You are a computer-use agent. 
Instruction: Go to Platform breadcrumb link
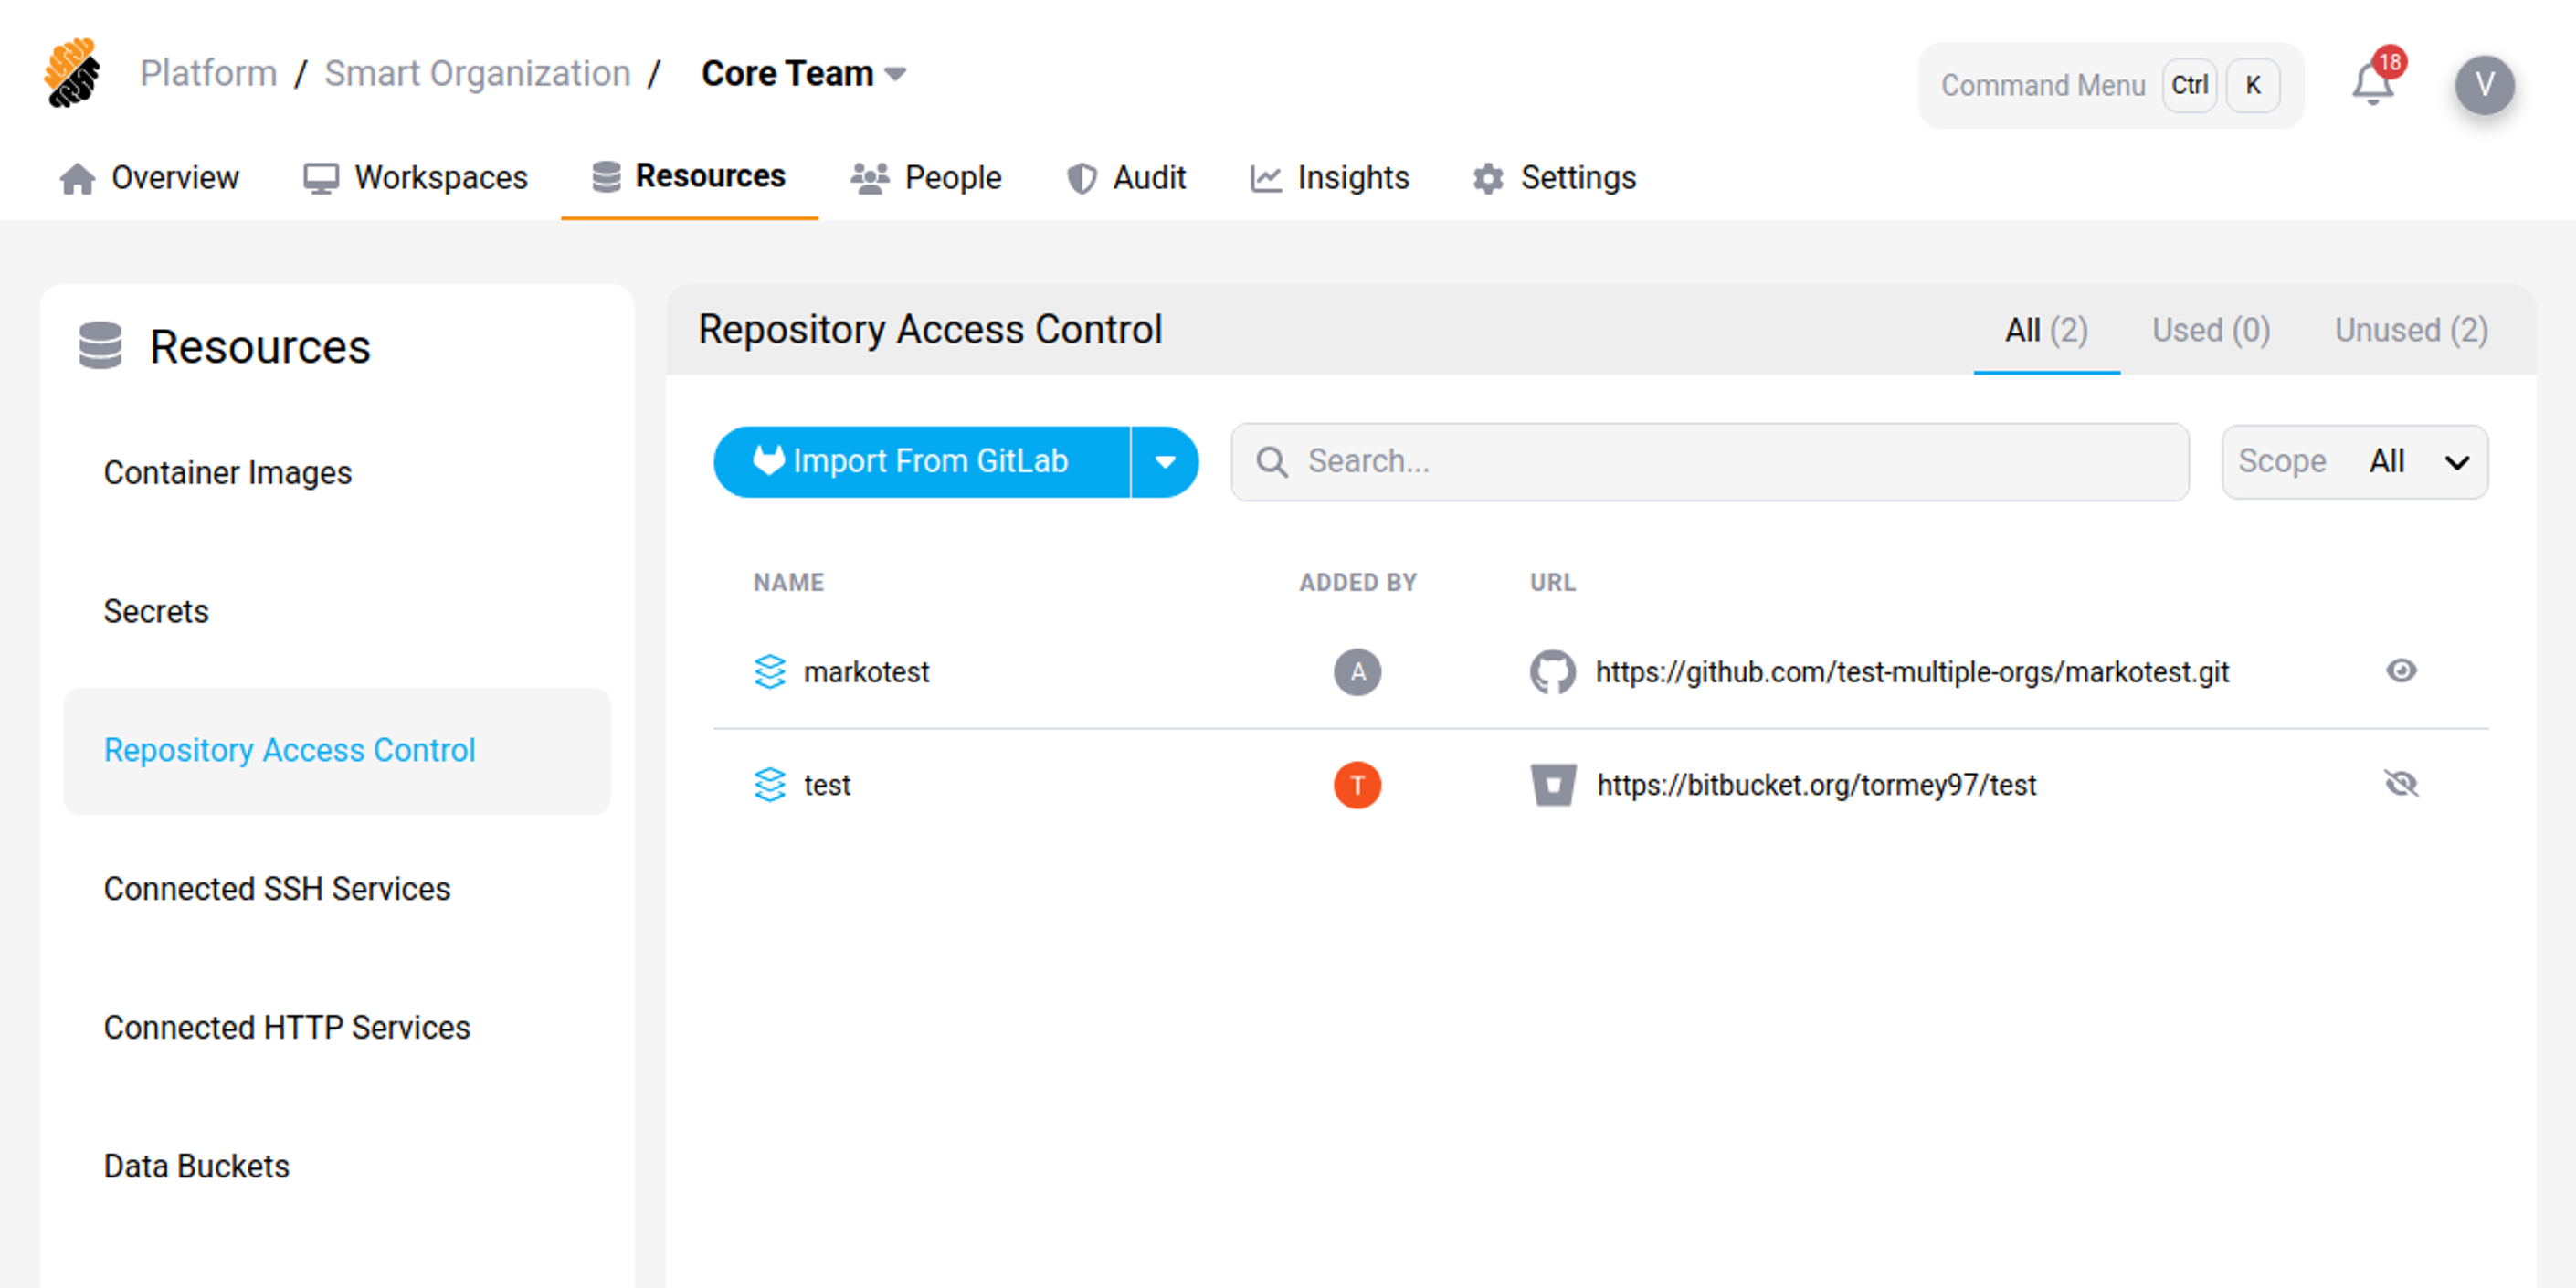coord(208,73)
